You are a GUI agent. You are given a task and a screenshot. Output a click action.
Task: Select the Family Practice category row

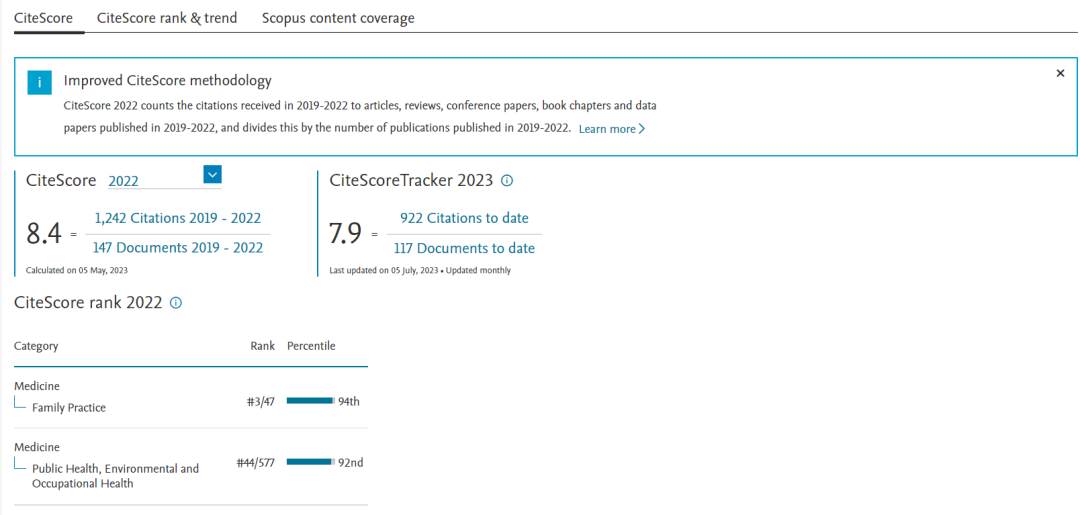pos(190,397)
